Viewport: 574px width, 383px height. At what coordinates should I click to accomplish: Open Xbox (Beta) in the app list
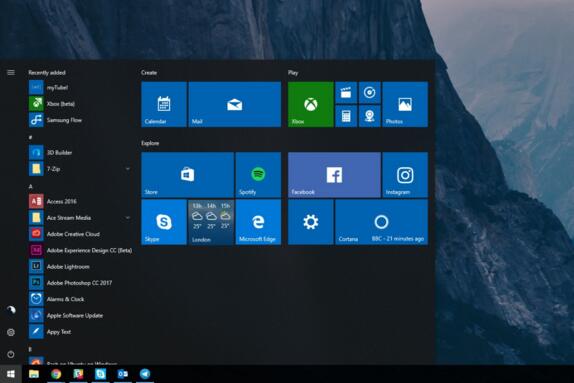point(81,104)
